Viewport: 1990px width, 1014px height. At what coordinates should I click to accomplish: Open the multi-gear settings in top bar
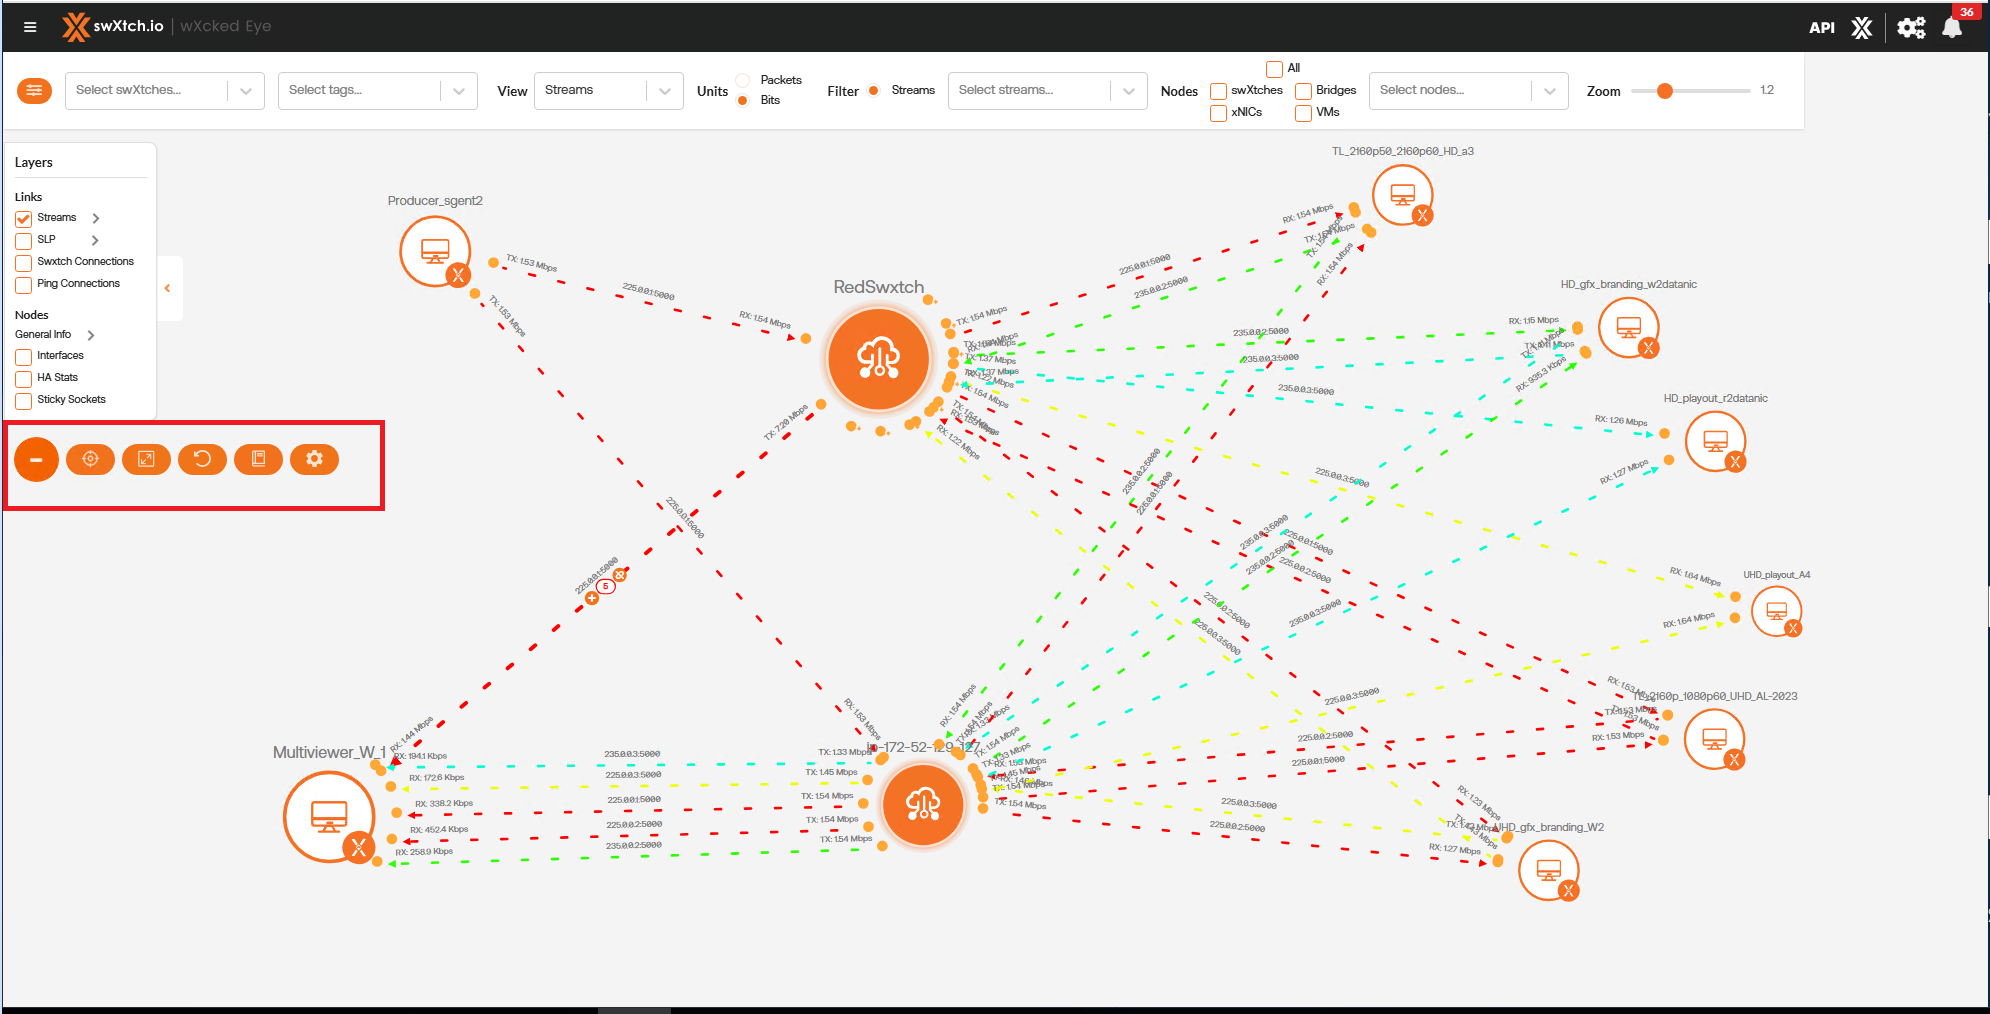coord(1910,27)
